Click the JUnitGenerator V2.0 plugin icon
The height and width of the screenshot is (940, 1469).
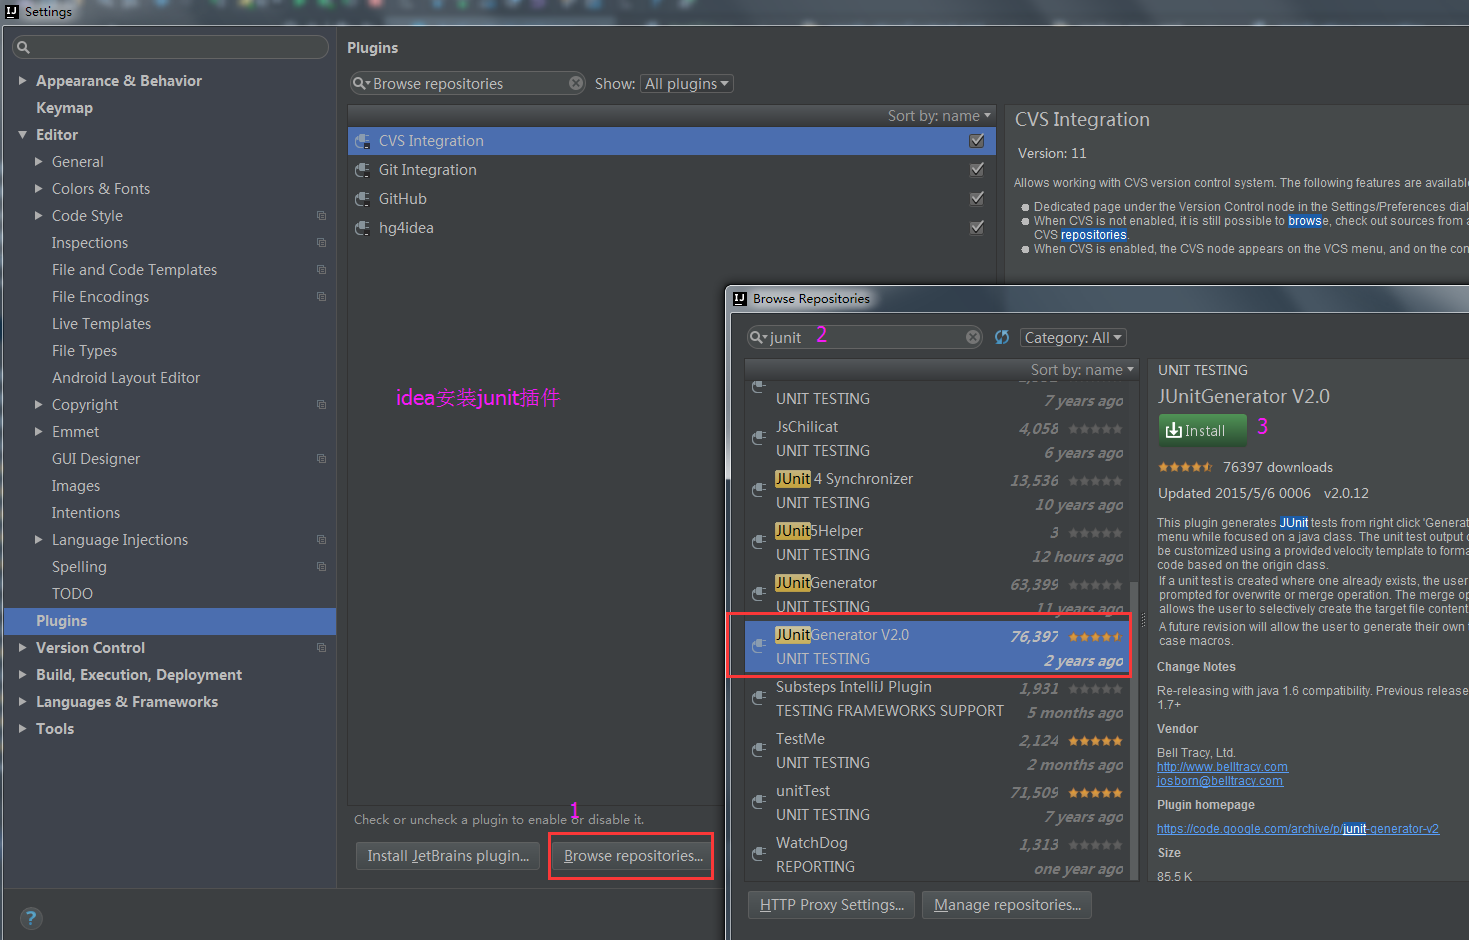pyautogui.click(x=759, y=645)
